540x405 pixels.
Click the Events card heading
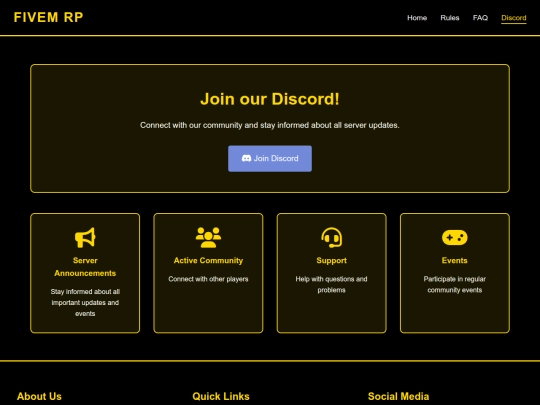point(455,261)
